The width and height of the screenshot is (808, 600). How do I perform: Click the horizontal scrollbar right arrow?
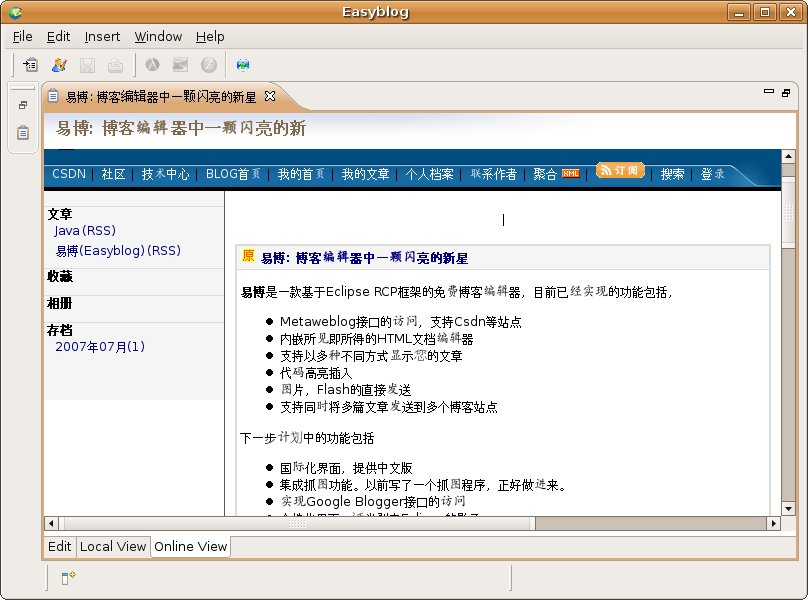pos(773,523)
